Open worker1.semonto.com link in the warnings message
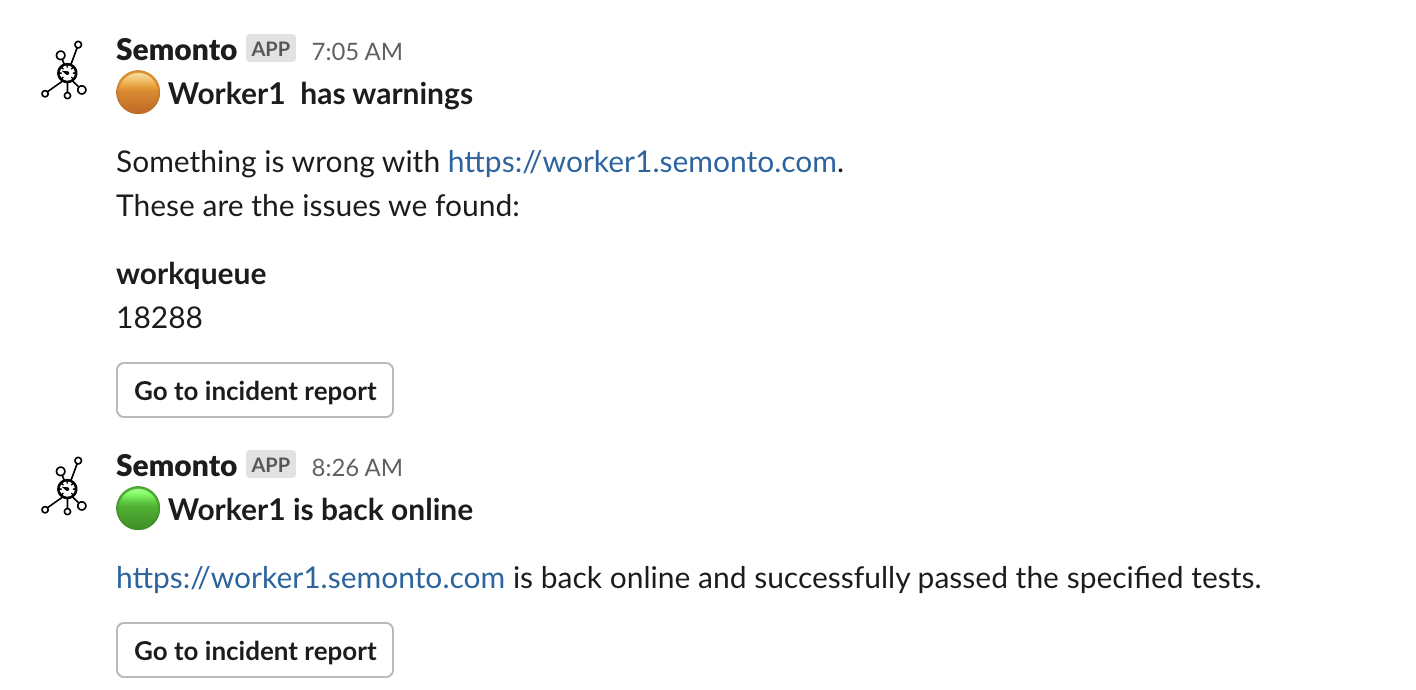1416x690 pixels. 641,162
